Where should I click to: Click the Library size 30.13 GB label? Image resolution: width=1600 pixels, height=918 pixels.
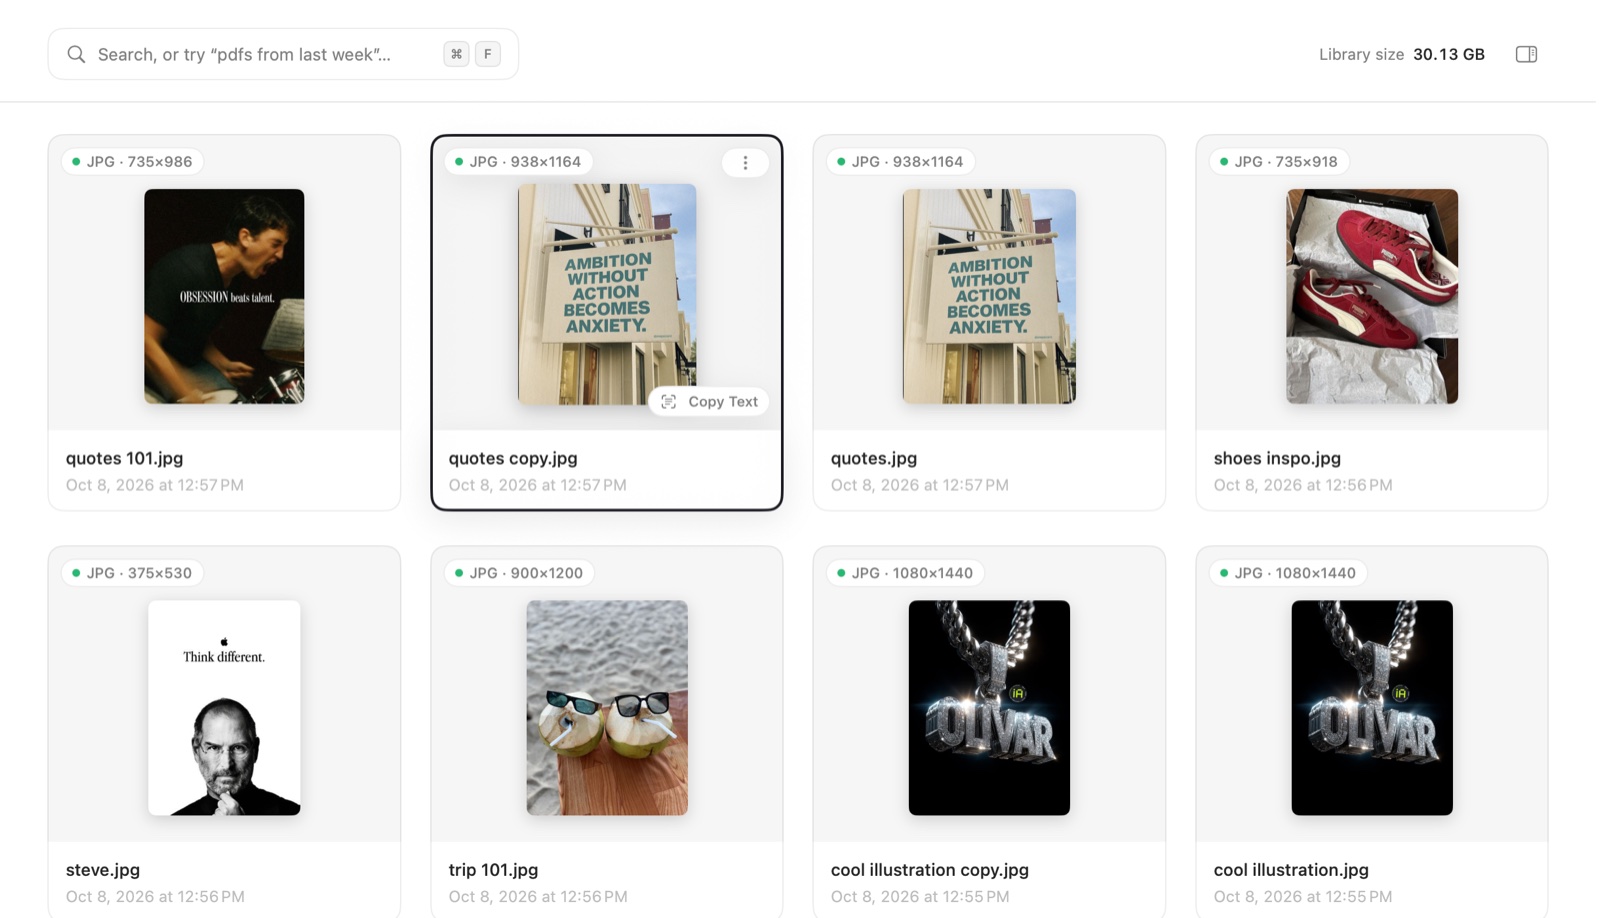tap(1402, 54)
